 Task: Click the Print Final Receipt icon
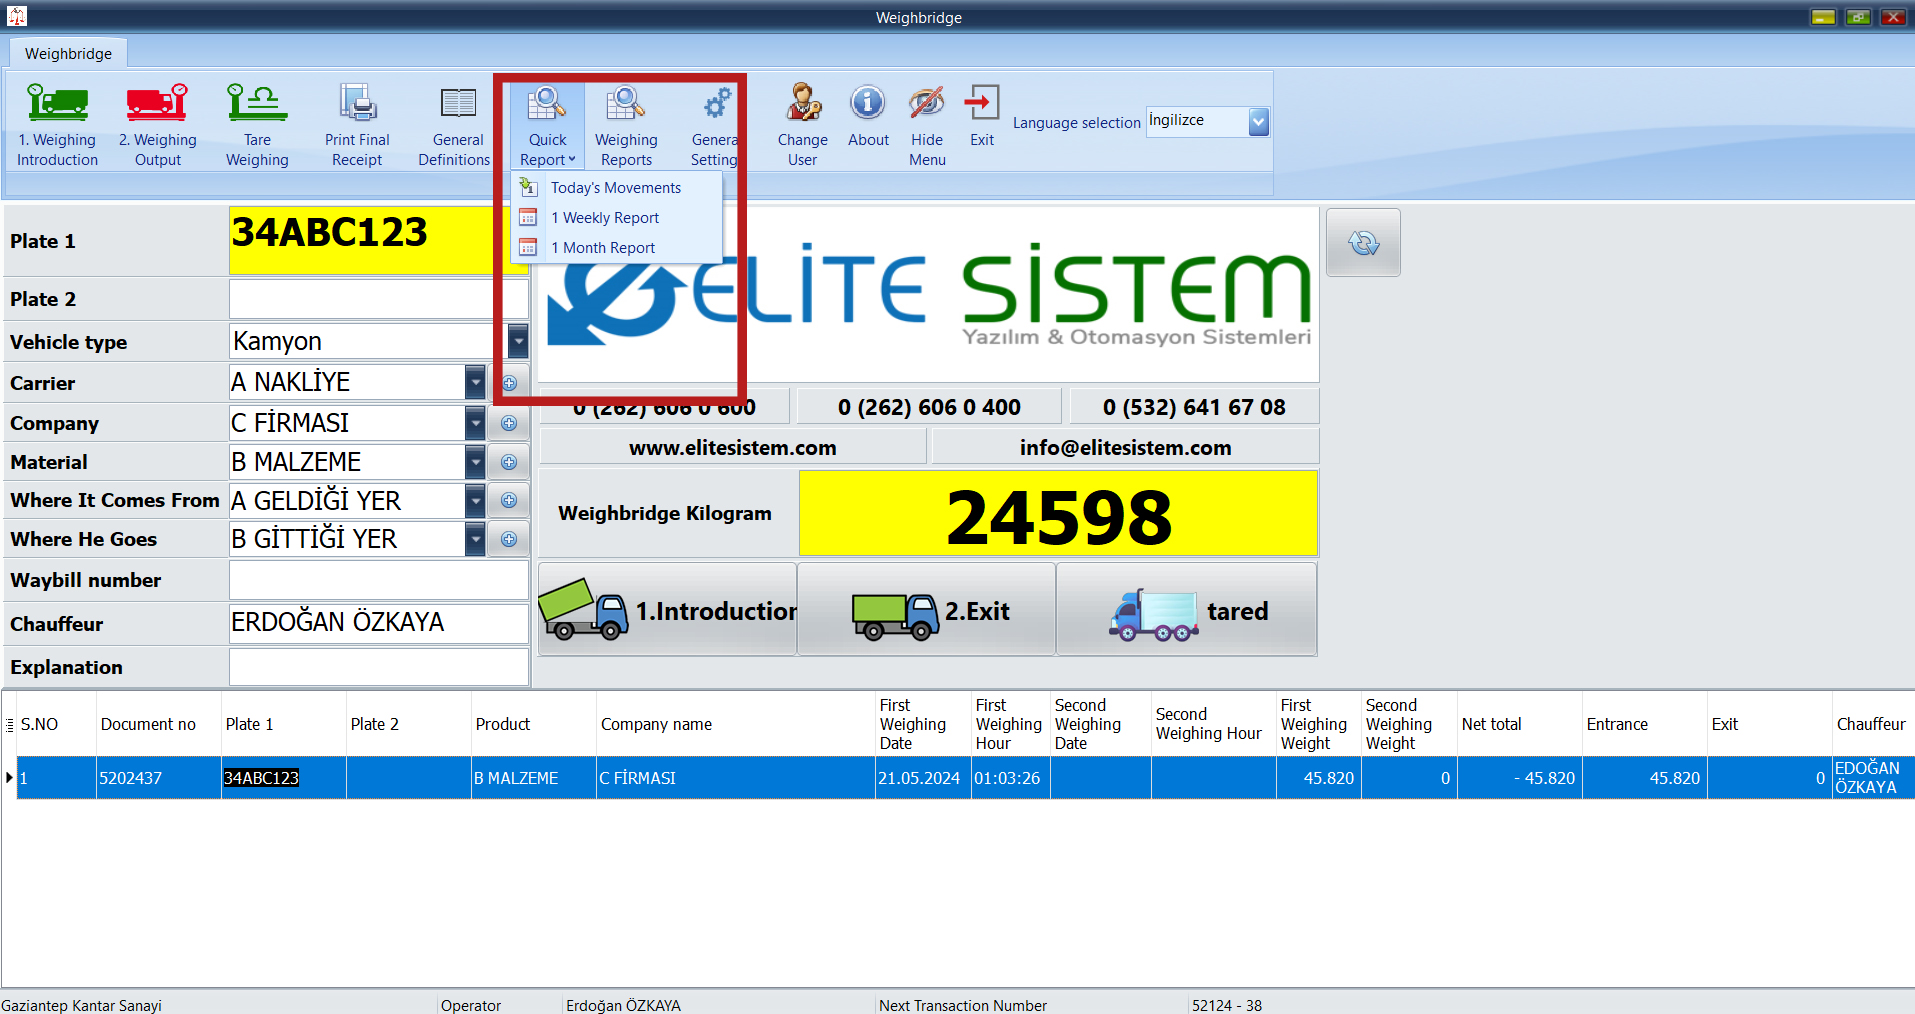[357, 104]
